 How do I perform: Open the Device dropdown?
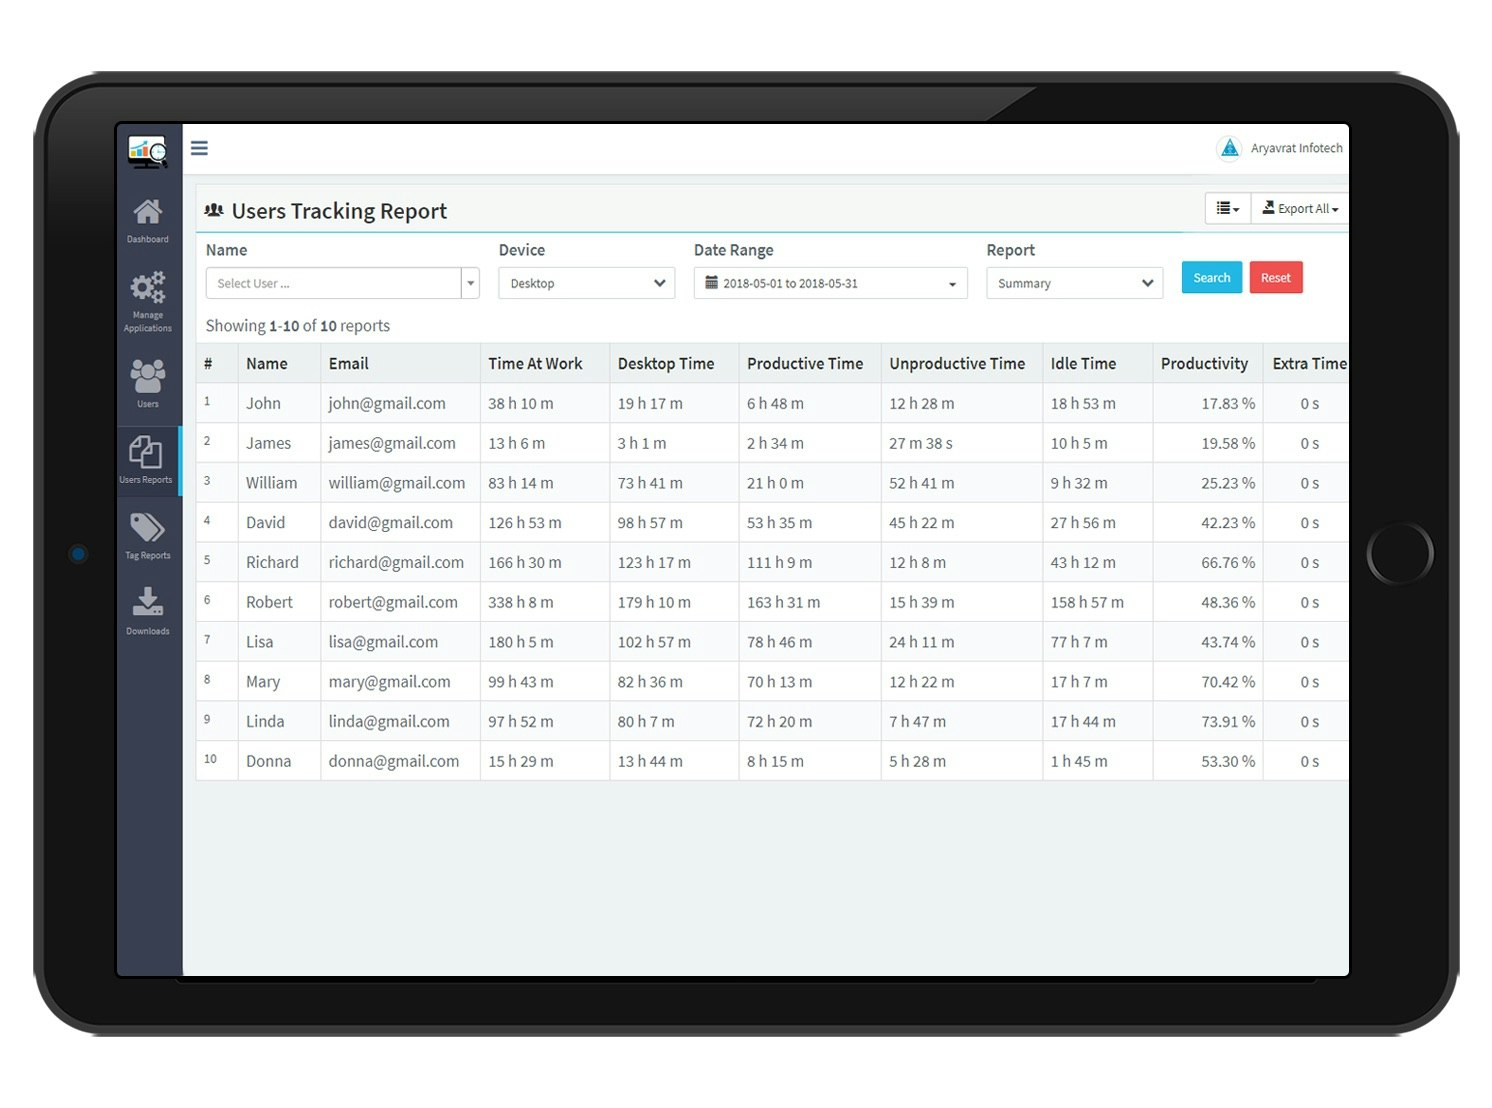pyautogui.click(x=586, y=283)
